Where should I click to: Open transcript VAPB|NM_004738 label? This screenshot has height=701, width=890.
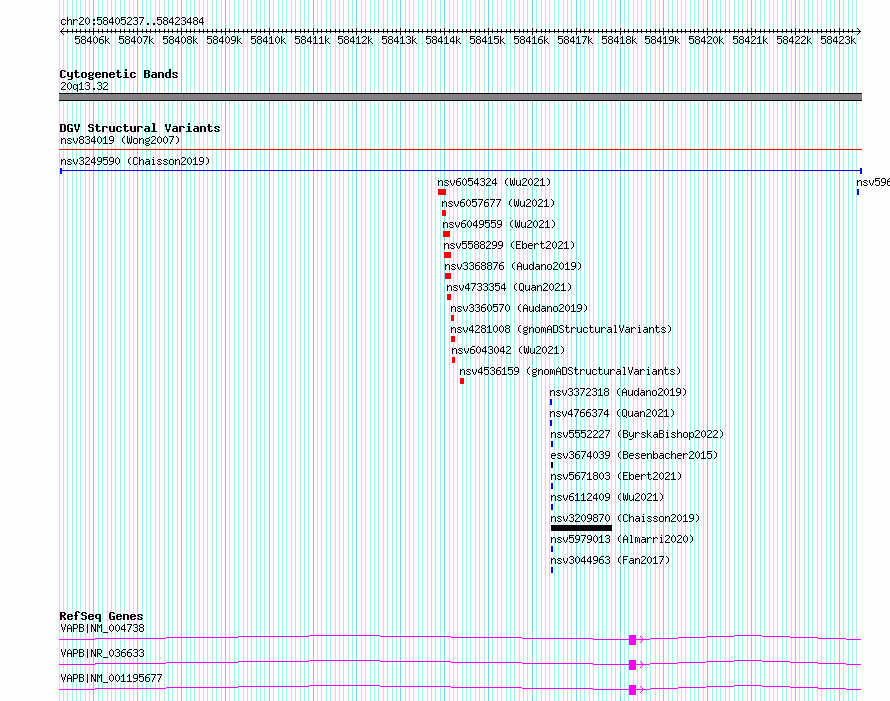point(102,628)
